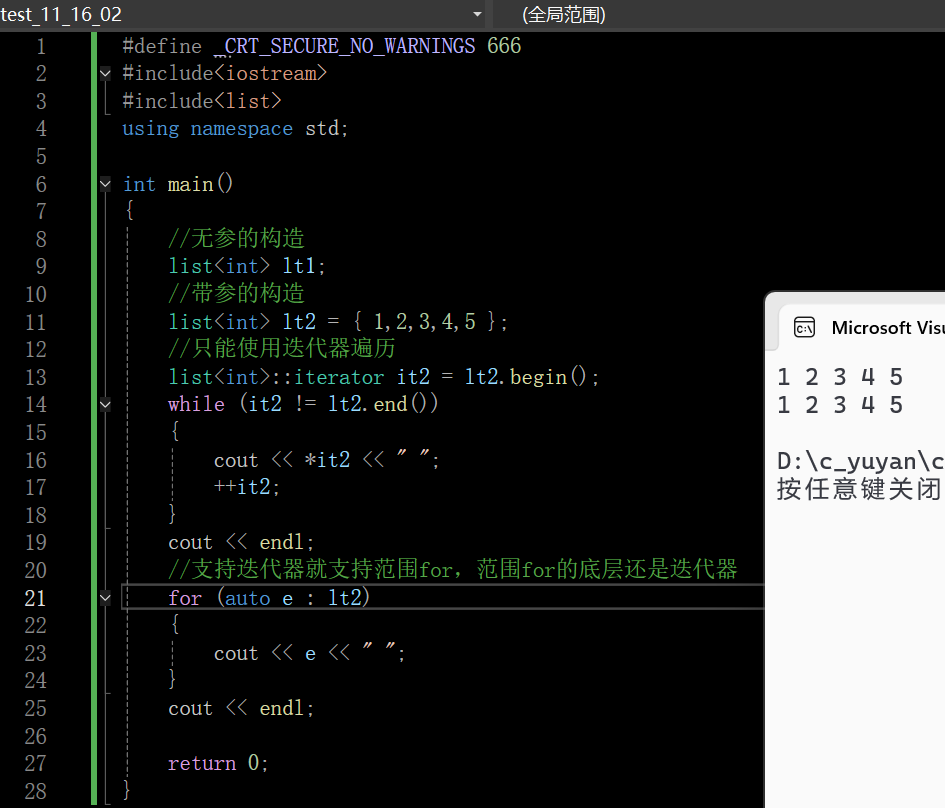Click the comment //无参的构造
This screenshot has height=808, width=945.
pyautogui.click(x=236, y=239)
